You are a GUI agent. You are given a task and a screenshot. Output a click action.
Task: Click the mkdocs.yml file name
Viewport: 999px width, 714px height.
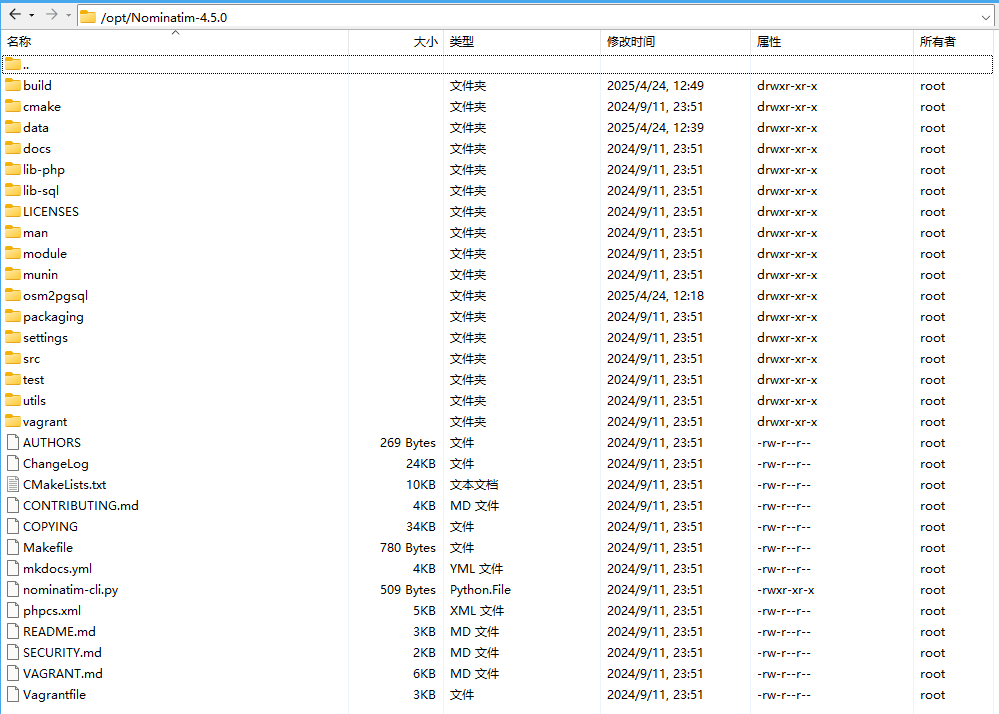pos(57,569)
